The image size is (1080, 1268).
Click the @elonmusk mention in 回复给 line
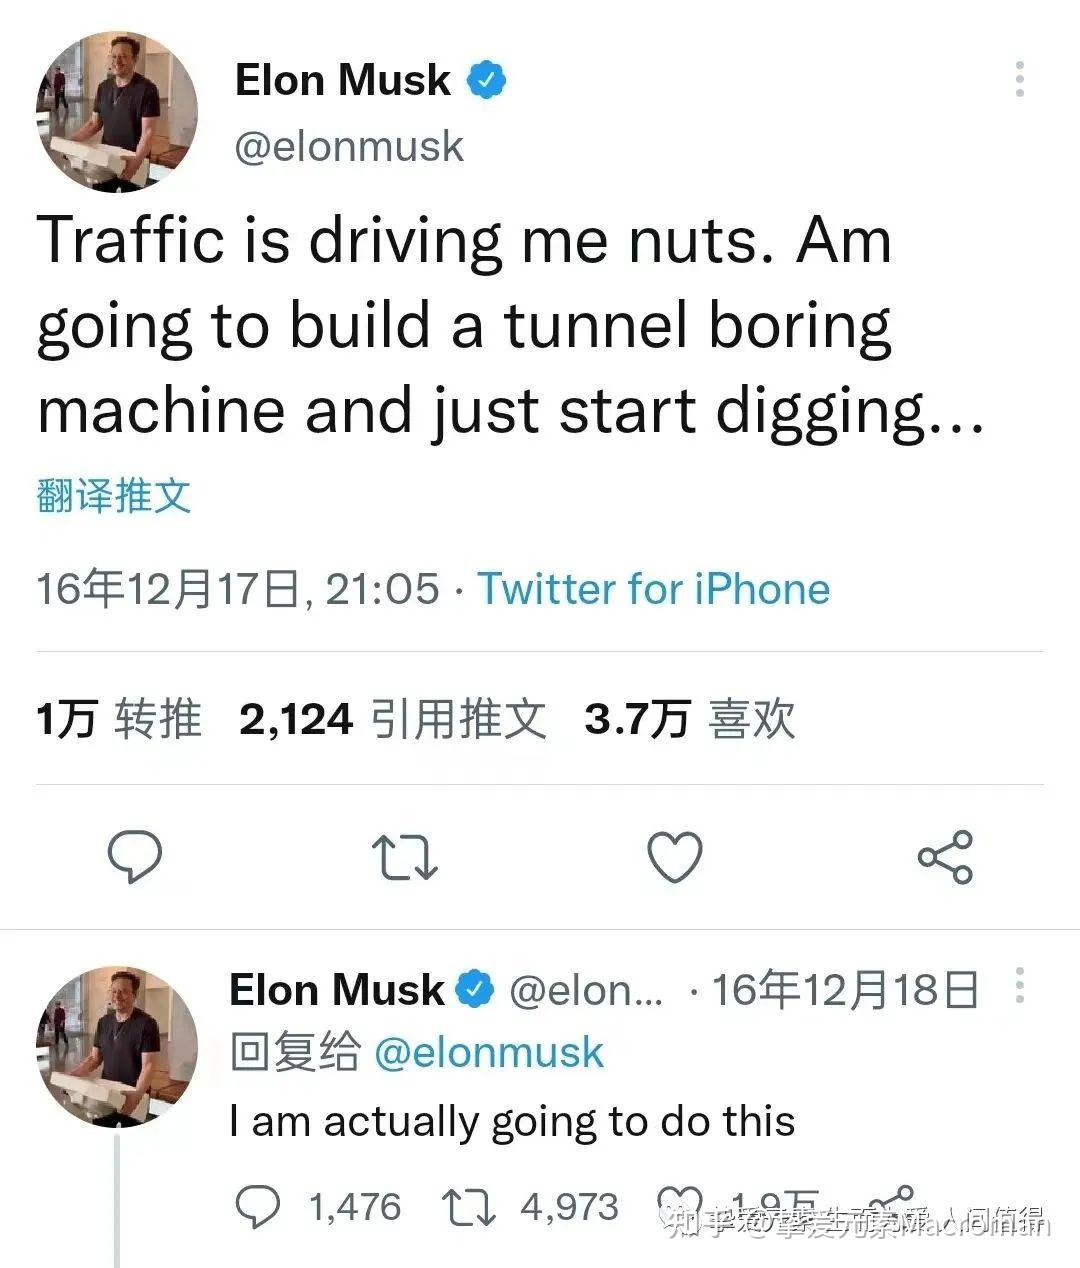pos(489,1053)
